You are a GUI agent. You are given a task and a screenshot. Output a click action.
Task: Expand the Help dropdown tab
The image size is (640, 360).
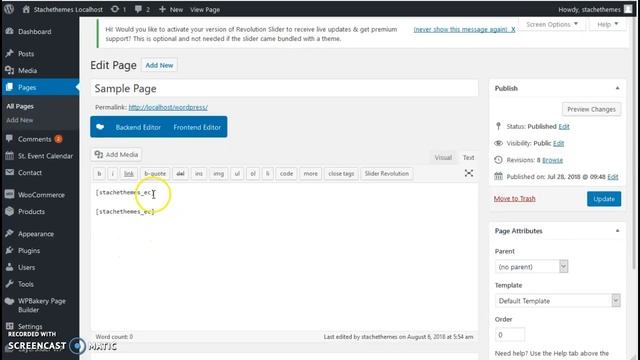point(607,24)
